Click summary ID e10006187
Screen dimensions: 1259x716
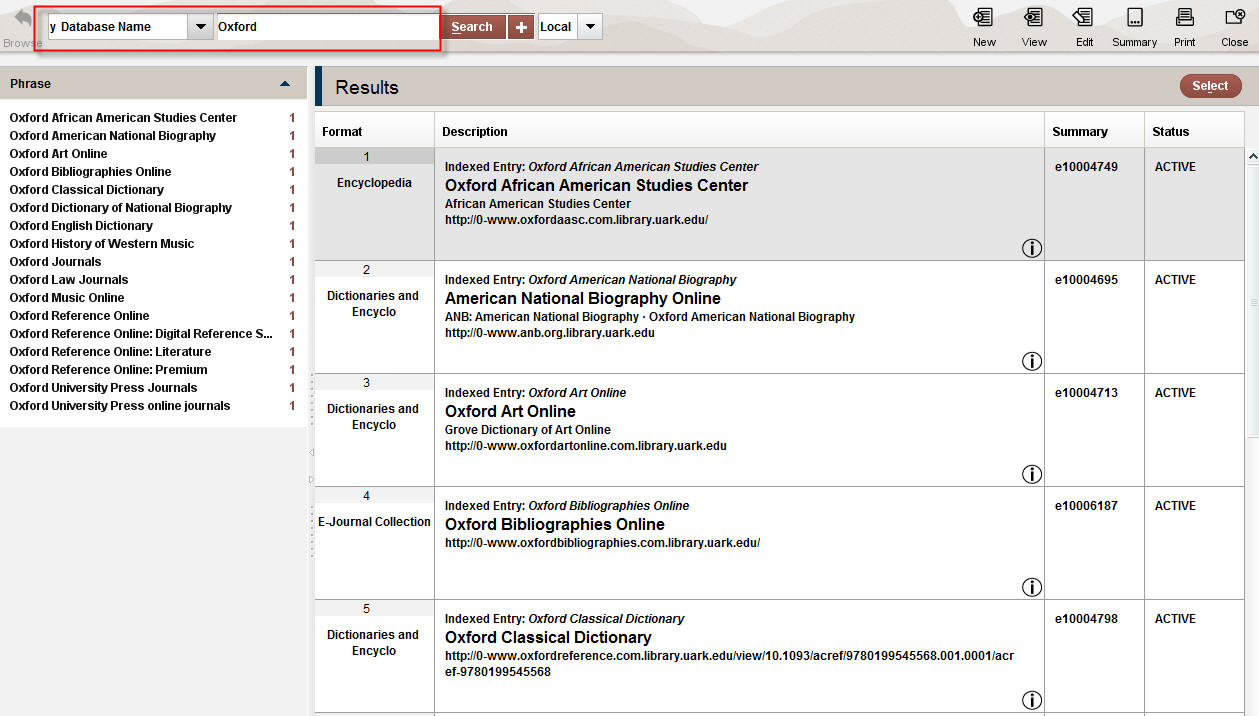[1086, 506]
